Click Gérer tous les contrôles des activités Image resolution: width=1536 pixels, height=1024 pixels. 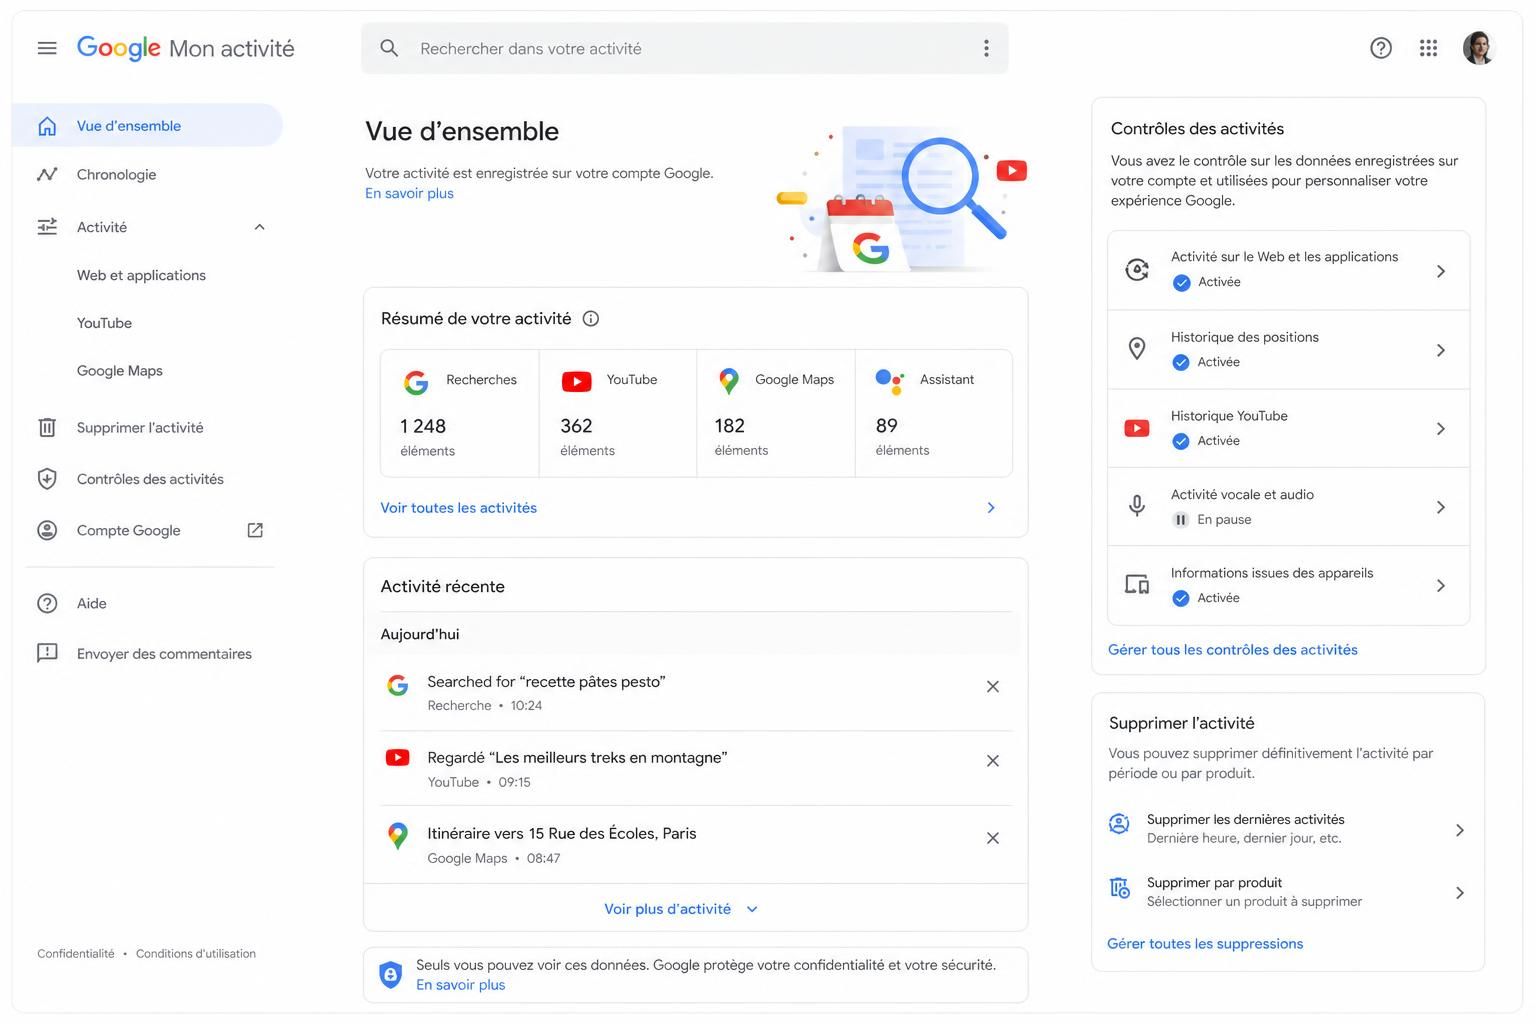pyautogui.click(x=1232, y=650)
